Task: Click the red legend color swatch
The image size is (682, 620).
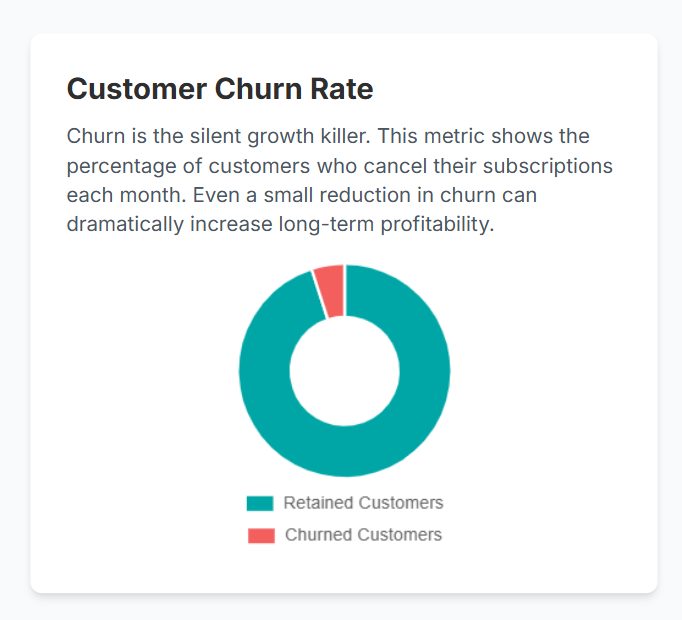Action: [x=261, y=535]
